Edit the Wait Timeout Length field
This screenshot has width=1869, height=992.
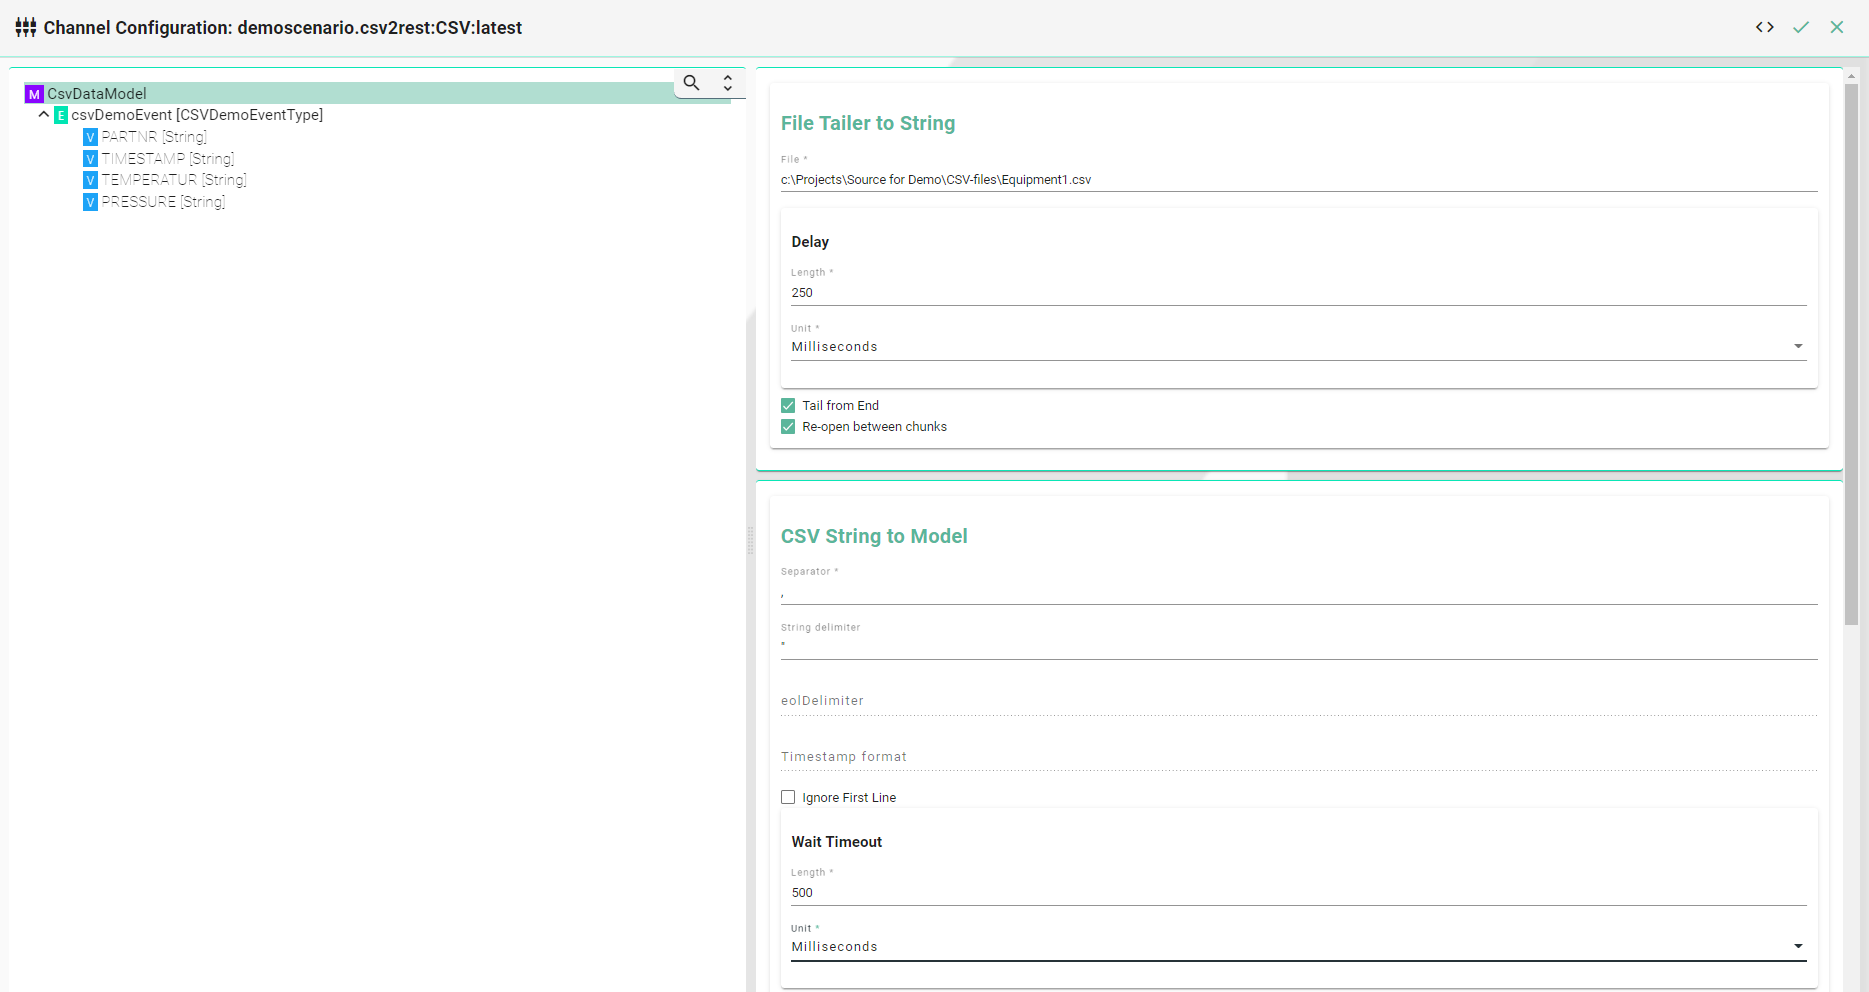[x=1298, y=893]
